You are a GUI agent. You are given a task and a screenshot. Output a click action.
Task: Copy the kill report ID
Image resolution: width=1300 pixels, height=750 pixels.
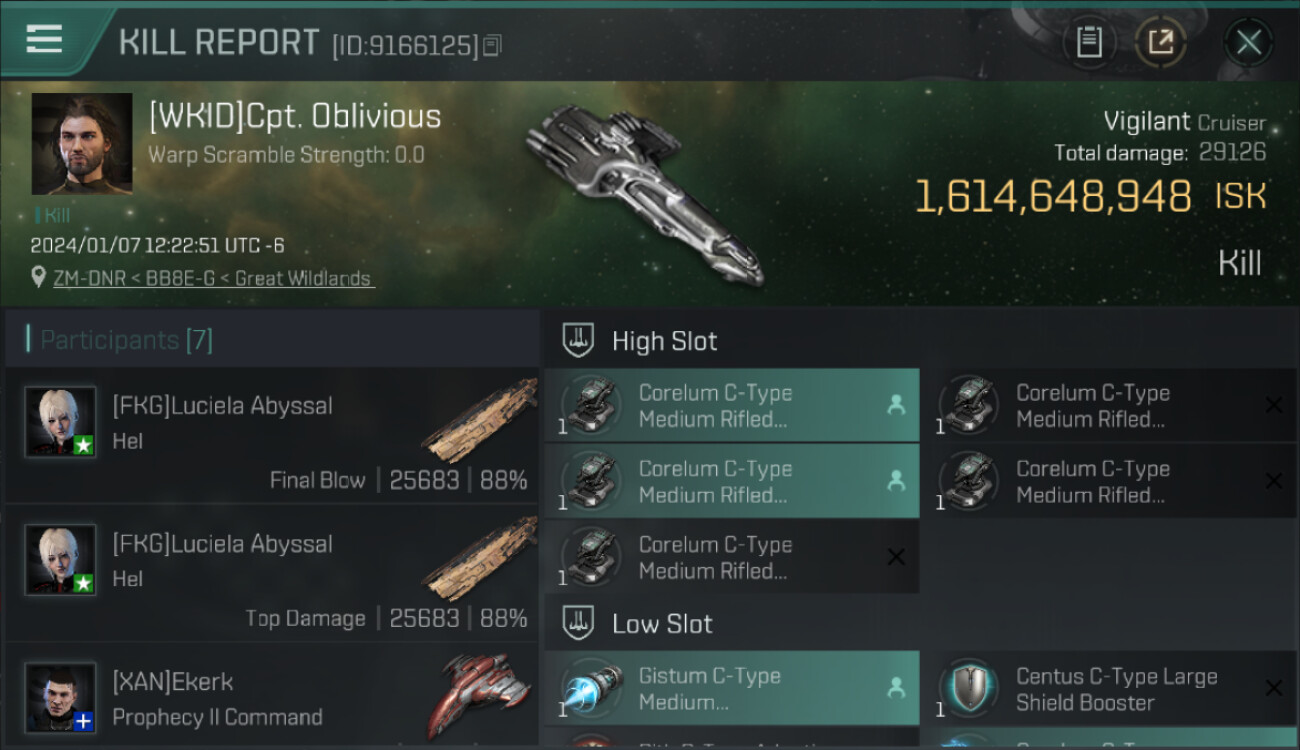(491, 46)
